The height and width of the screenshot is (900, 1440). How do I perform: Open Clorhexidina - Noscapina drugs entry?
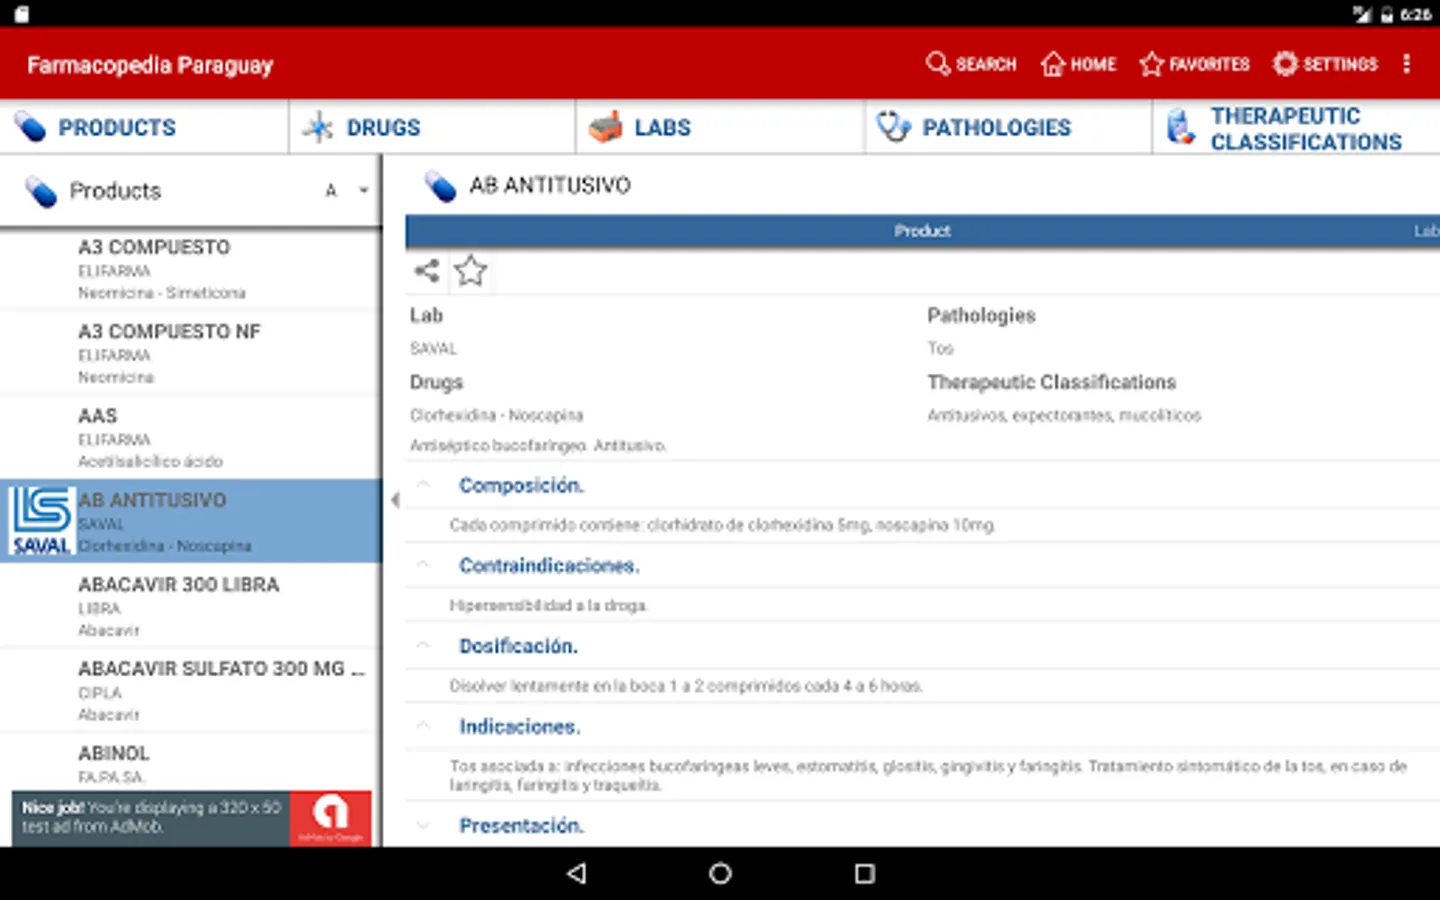(496, 415)
